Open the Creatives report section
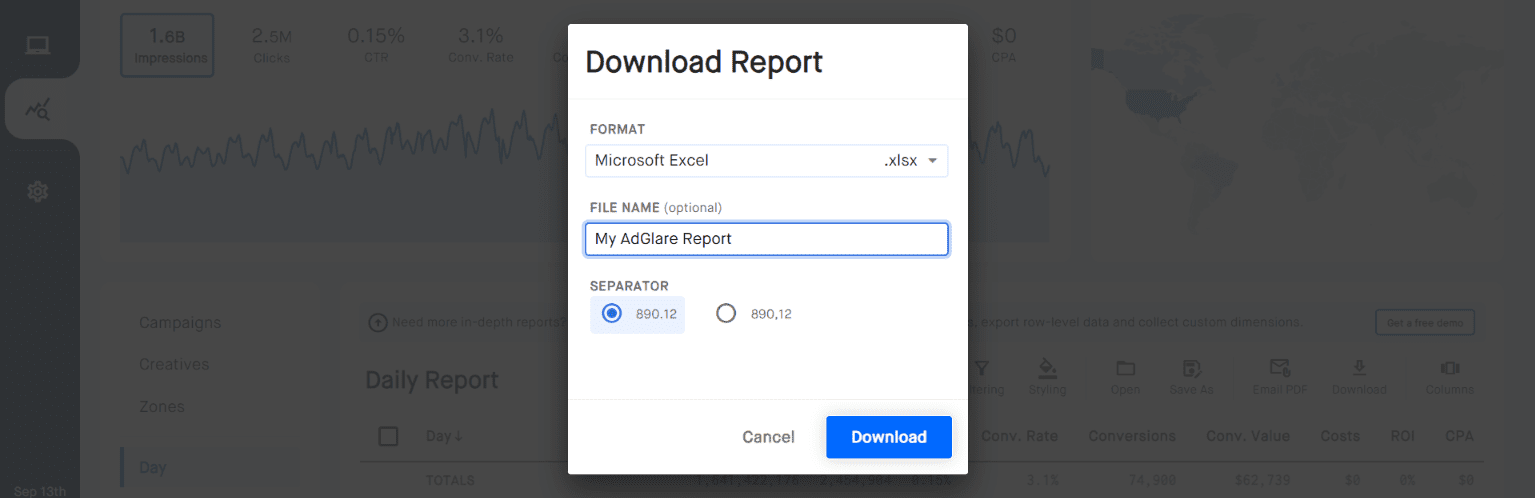The height and width of the screenshot is (498, 1535). coord(174,364)
